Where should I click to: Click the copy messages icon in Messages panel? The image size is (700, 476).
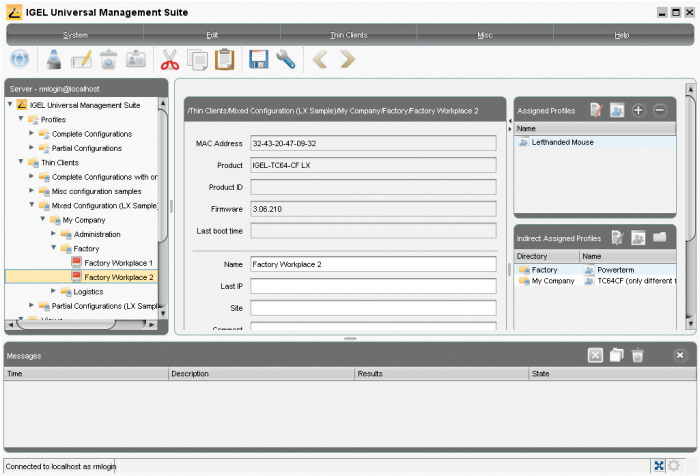pyautogui.click(x=617, y=355)
